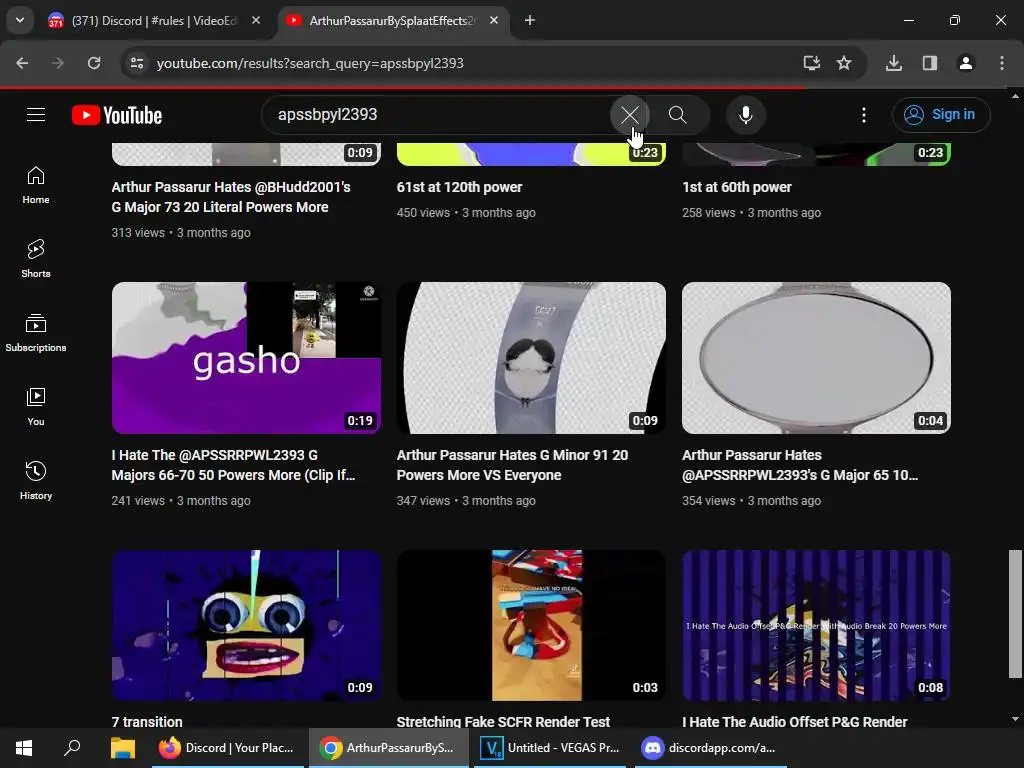Select Chrome ArthurPassarurByS taskbar window
1024x768 pixels.
pos(388,748)
